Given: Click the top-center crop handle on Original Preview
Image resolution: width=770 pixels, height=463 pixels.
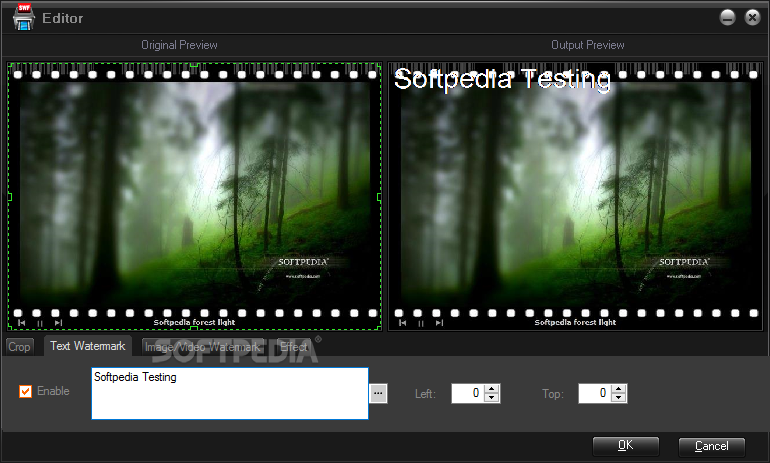Looking at the screenshot, I should (194, 64).
